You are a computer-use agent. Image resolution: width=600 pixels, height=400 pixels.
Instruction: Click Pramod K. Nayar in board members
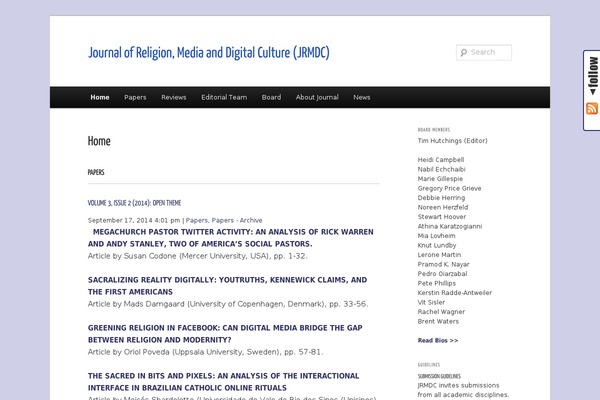[x=443, y=264]
